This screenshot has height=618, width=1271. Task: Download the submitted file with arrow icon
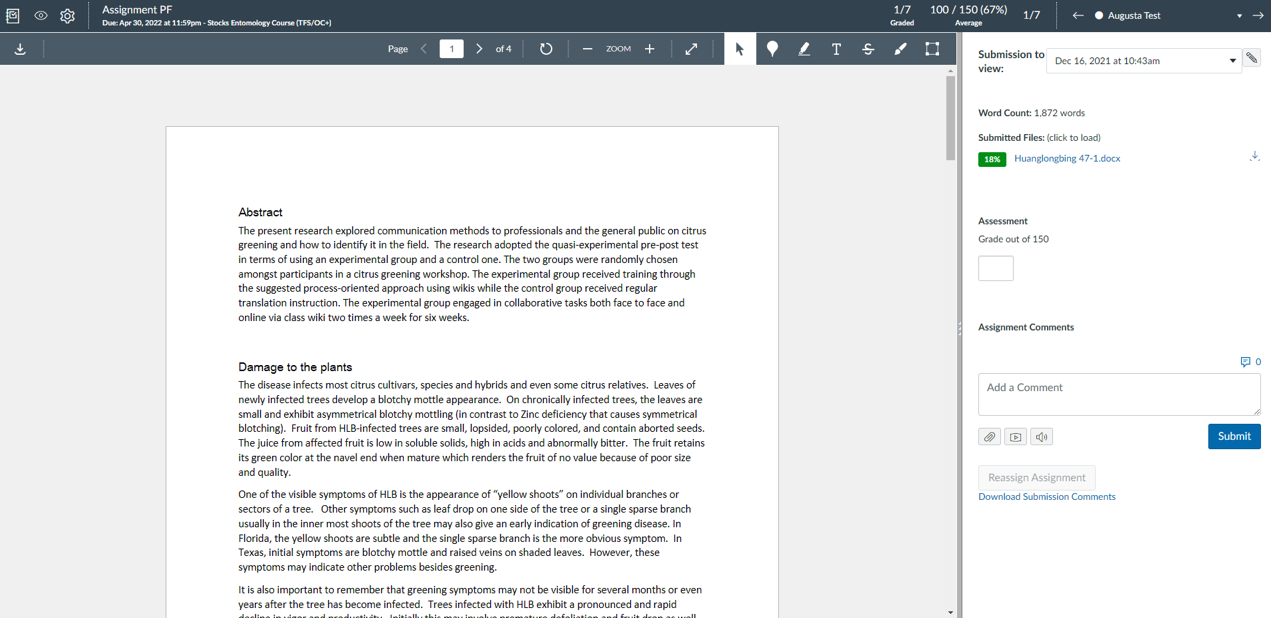coord(1254,157)
